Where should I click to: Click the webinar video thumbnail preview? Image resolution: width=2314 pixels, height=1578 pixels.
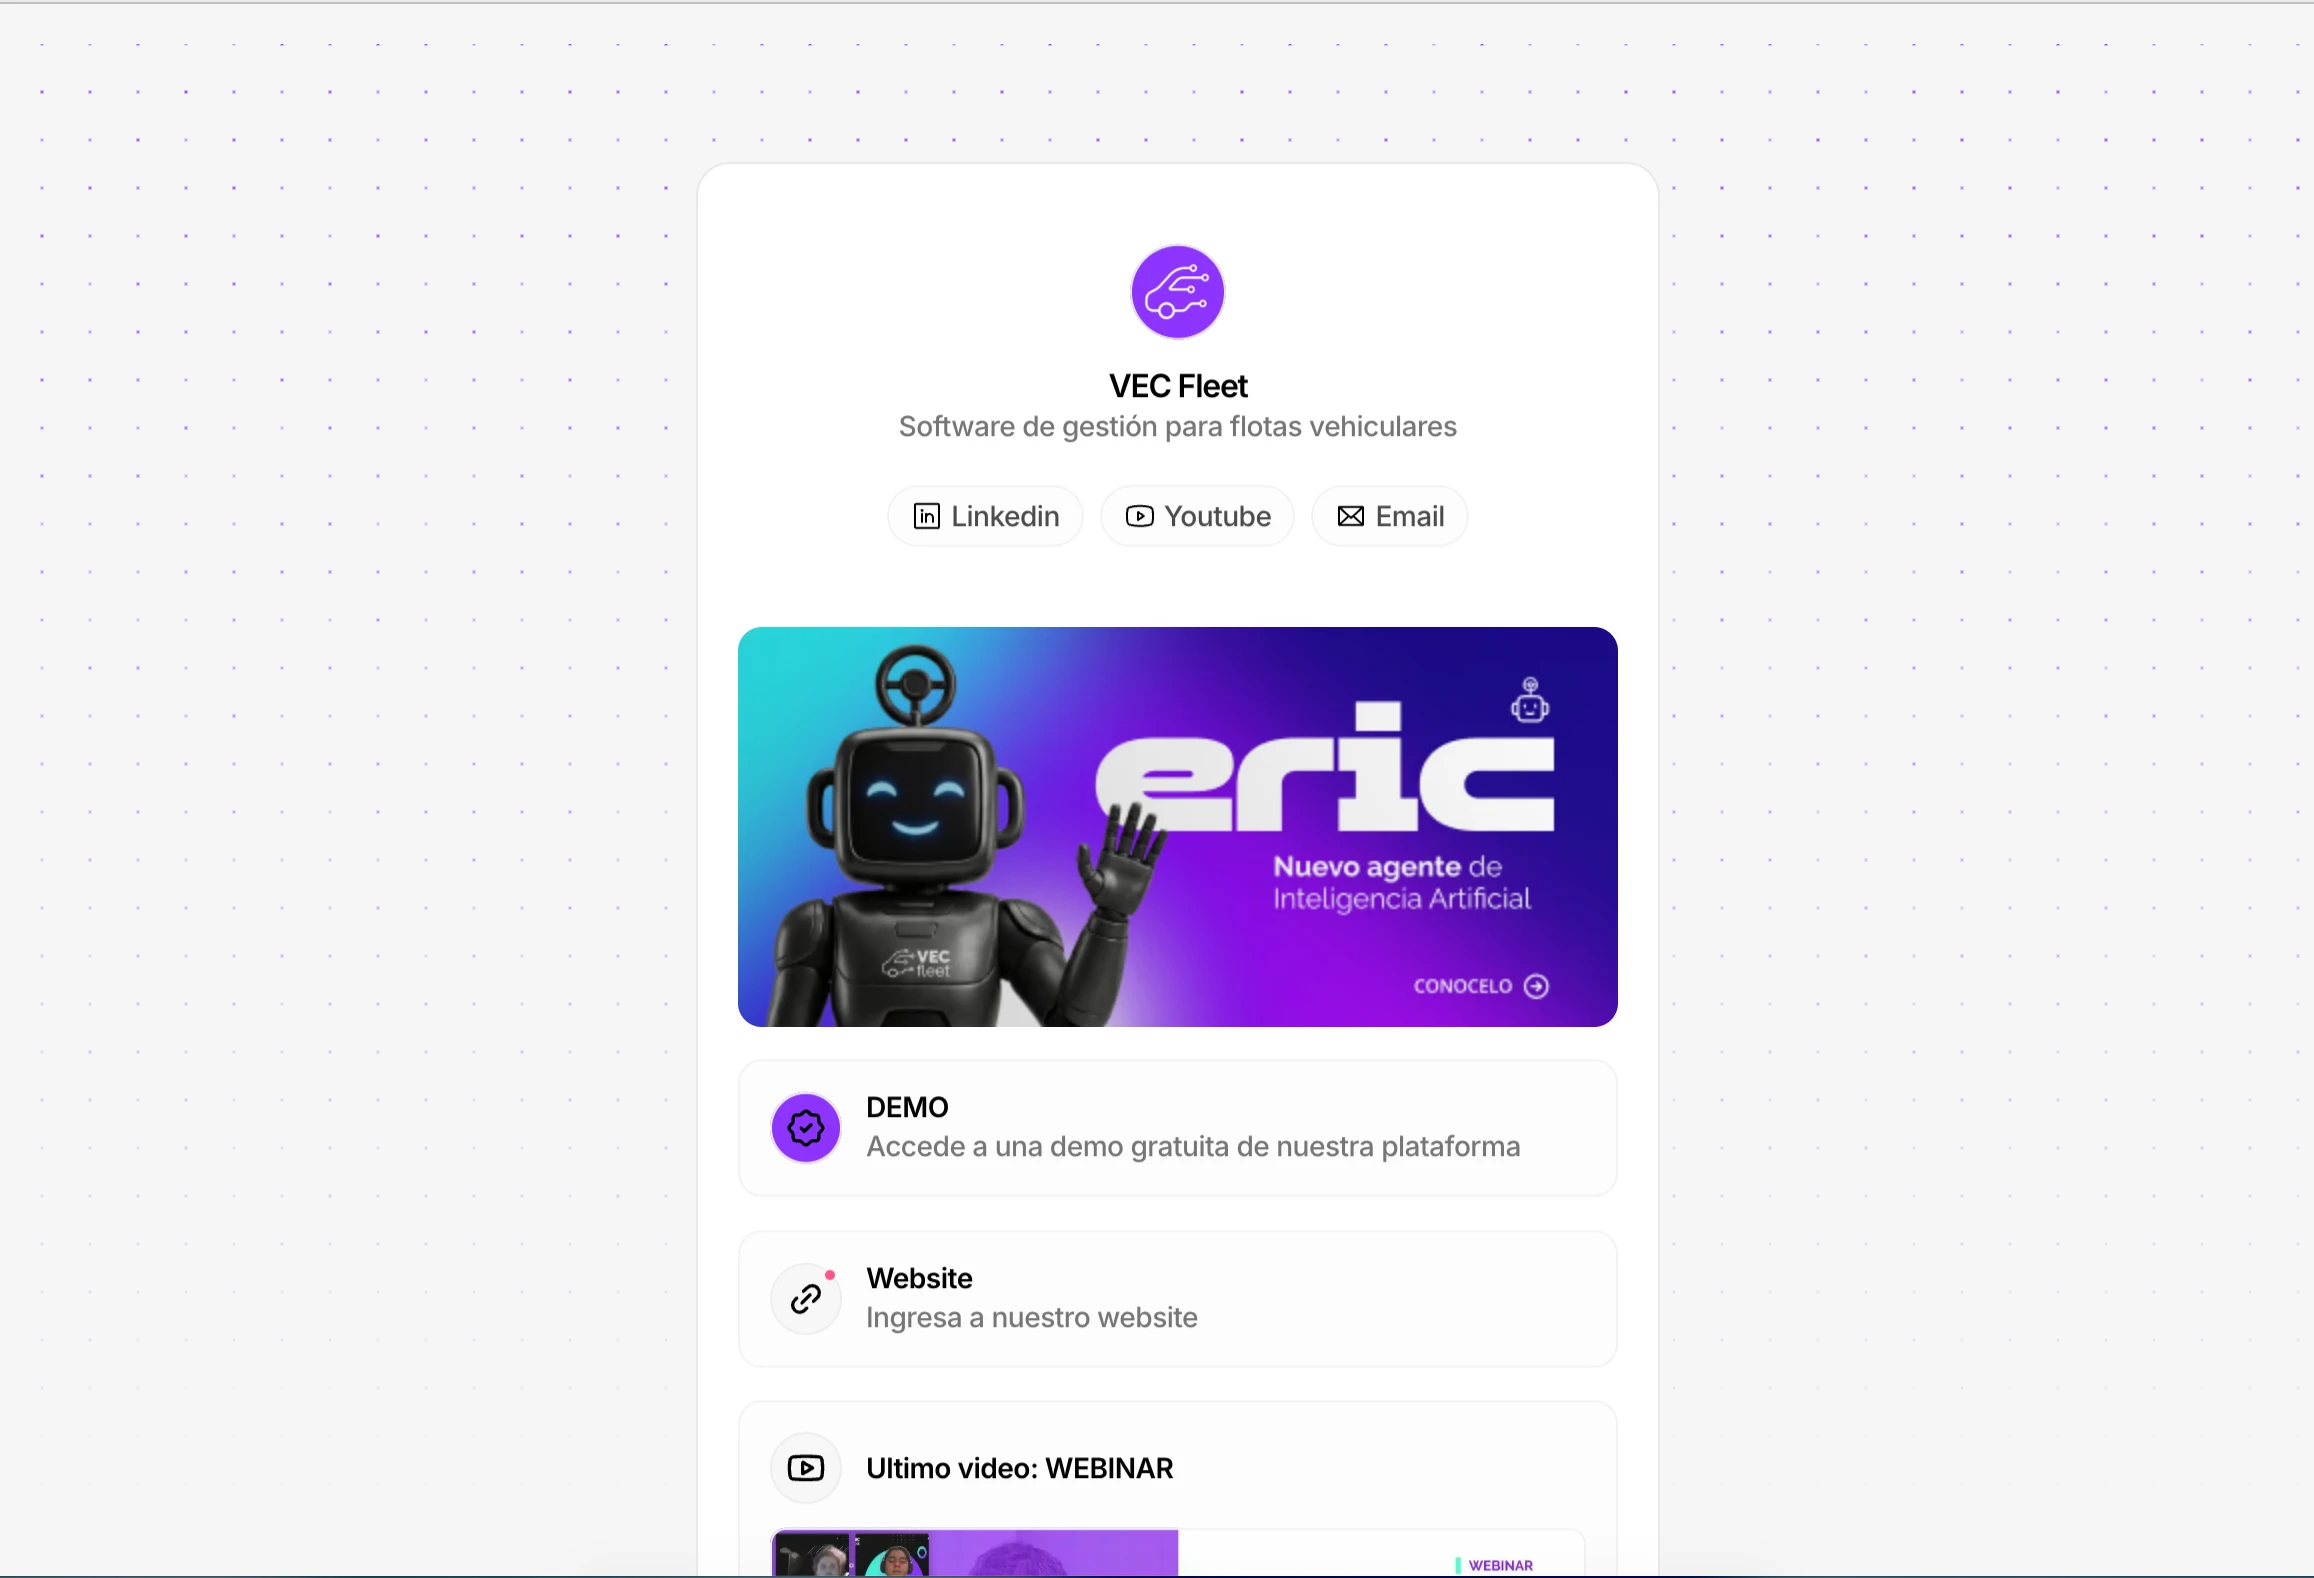(x=1177, y=1553)
